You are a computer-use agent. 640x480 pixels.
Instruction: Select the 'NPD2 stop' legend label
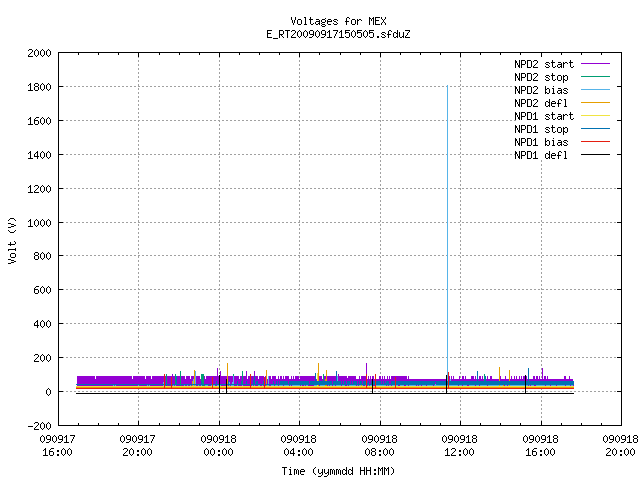click(x=541, y=77)
